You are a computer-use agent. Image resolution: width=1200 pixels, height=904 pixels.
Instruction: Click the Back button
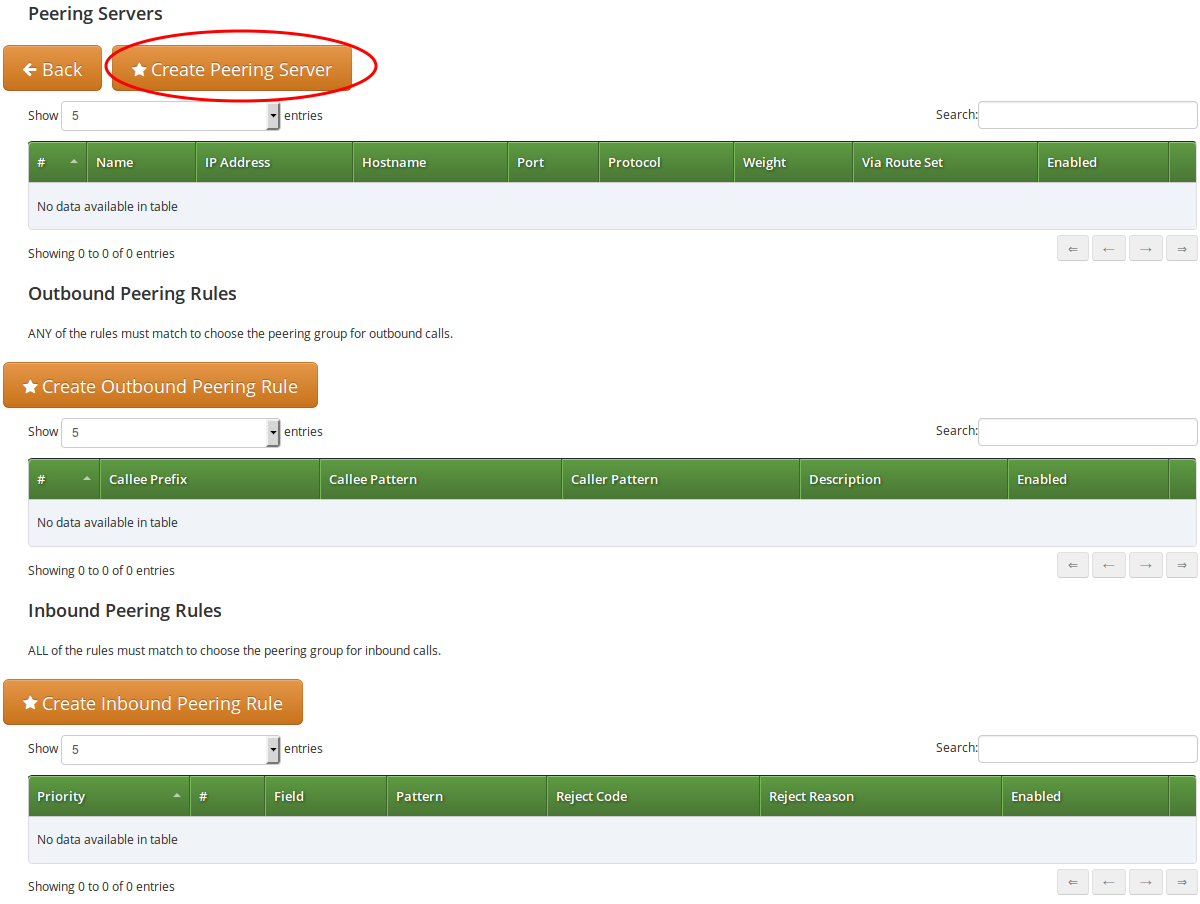click(52, 68)
